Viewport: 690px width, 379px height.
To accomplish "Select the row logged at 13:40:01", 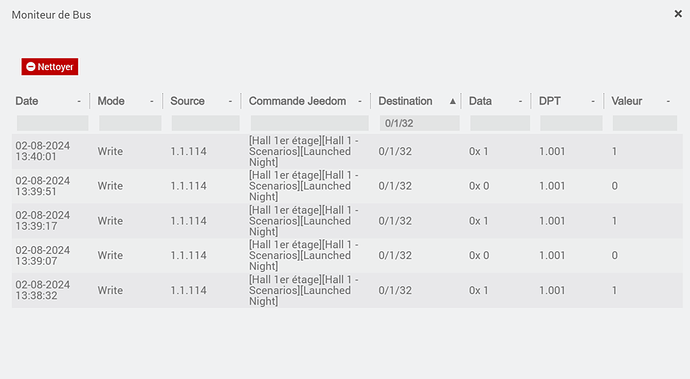I will pos(347,151).
